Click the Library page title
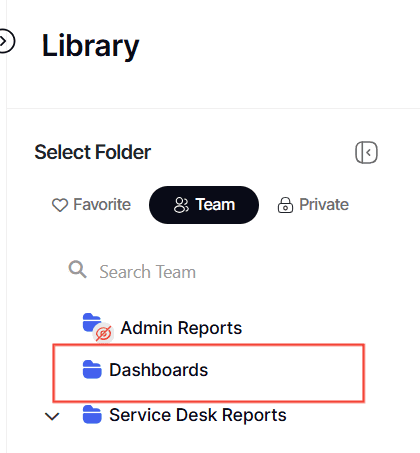The height and width of the screenshot is (453, 420). click(x=90, y=46)
